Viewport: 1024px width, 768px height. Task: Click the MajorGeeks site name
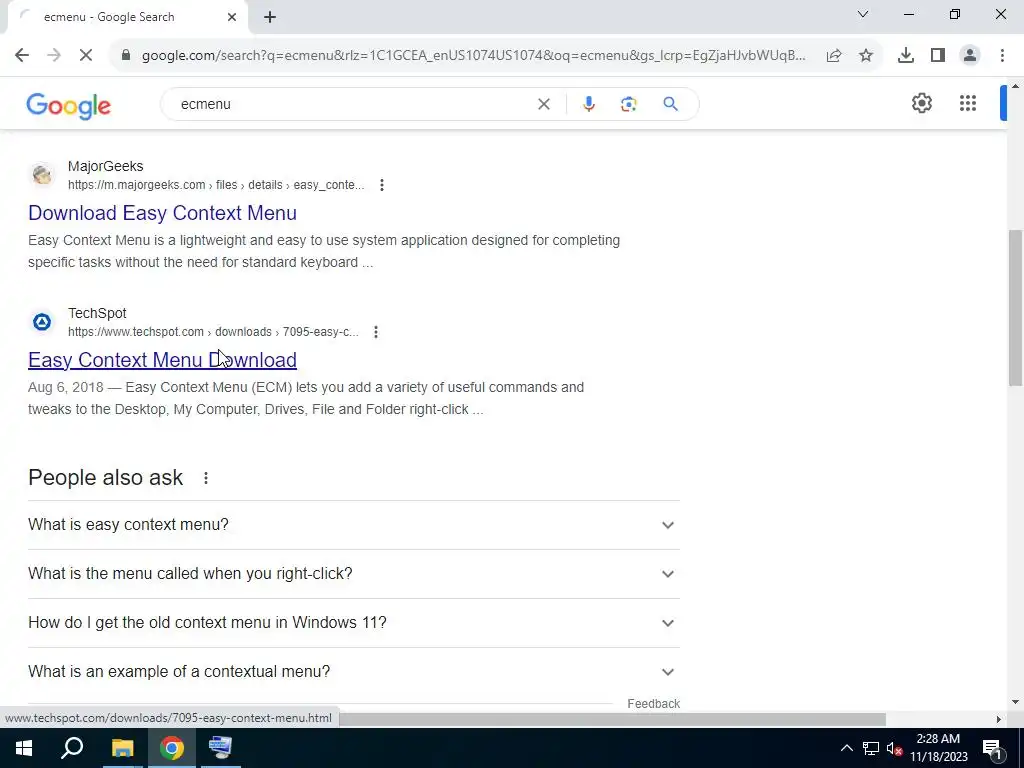tap(106, 167)
